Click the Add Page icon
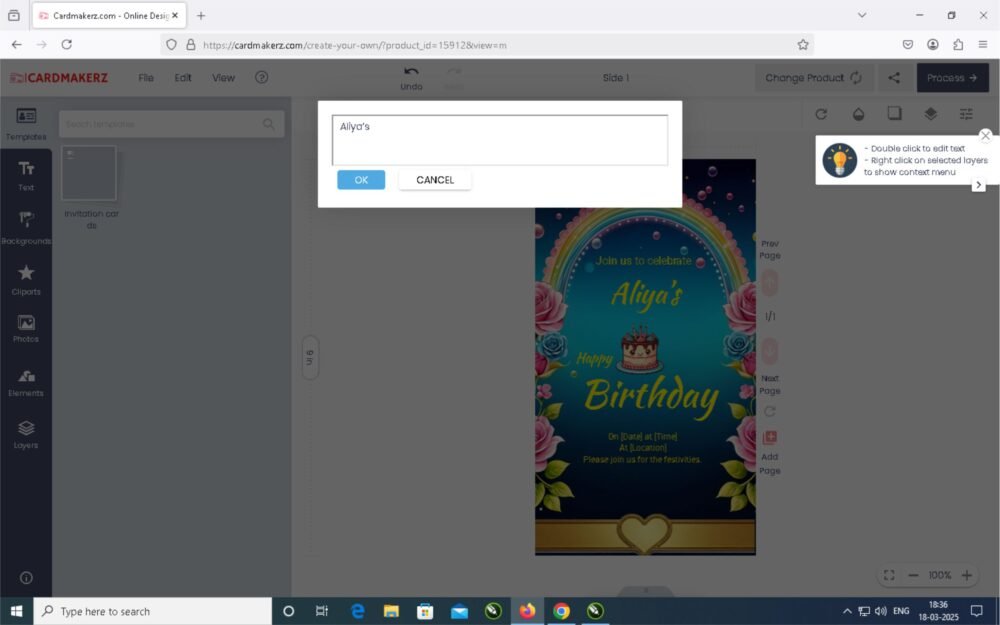This screenshot has width=1000, height=625. click(x=769, y=438)
